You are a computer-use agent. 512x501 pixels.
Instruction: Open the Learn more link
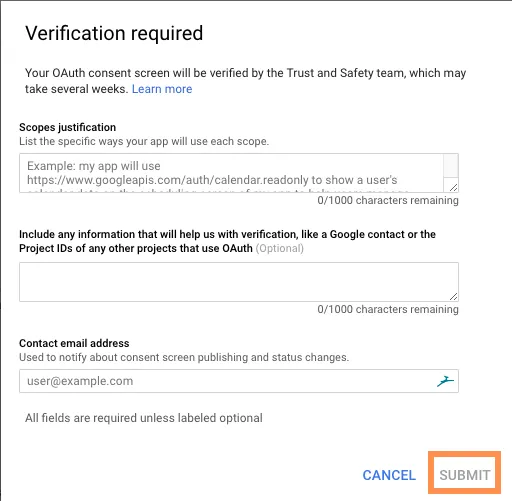pyautogui.click(x=162, y=89)
